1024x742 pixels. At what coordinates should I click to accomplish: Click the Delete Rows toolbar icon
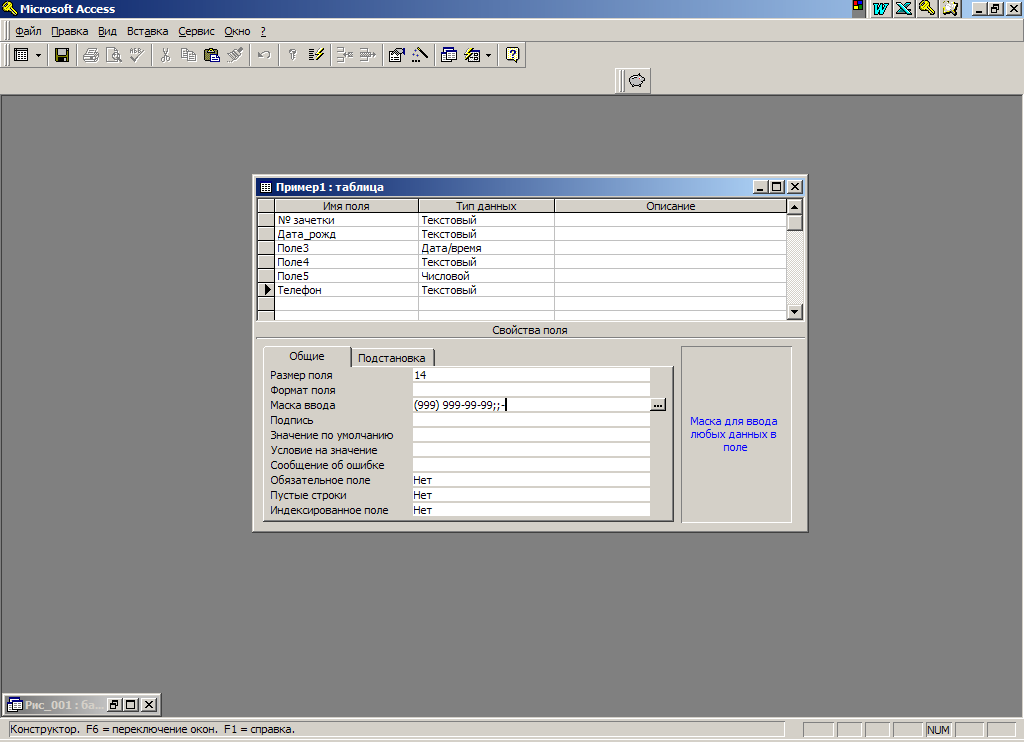368,56
